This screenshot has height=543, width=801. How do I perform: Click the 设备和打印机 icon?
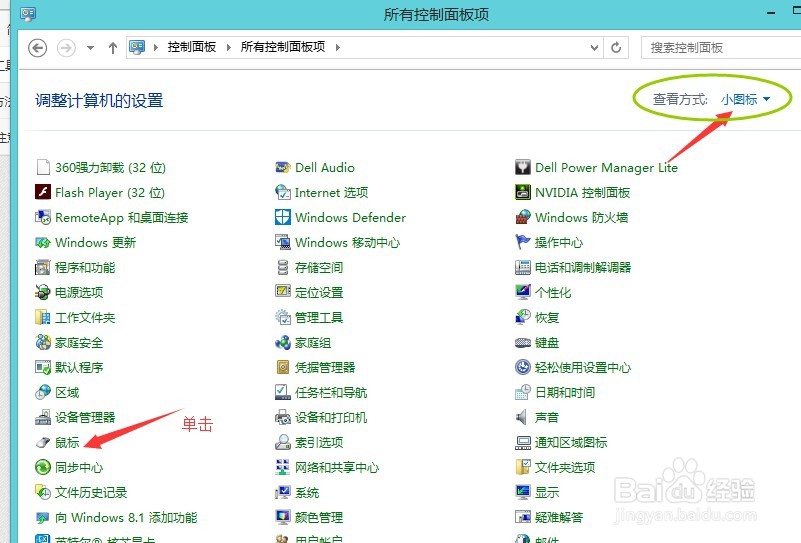[282, 417]
